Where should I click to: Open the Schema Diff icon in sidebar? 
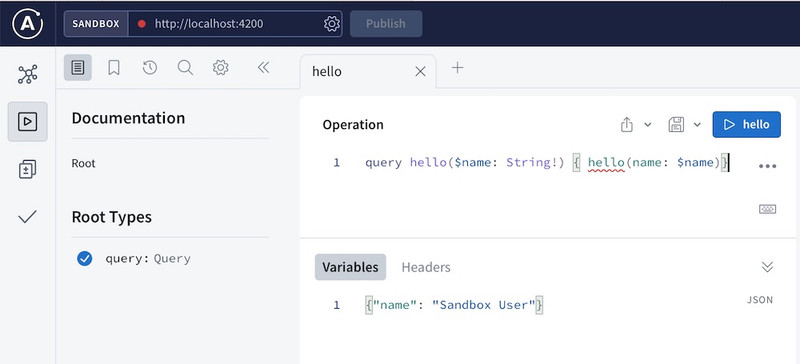28,169
